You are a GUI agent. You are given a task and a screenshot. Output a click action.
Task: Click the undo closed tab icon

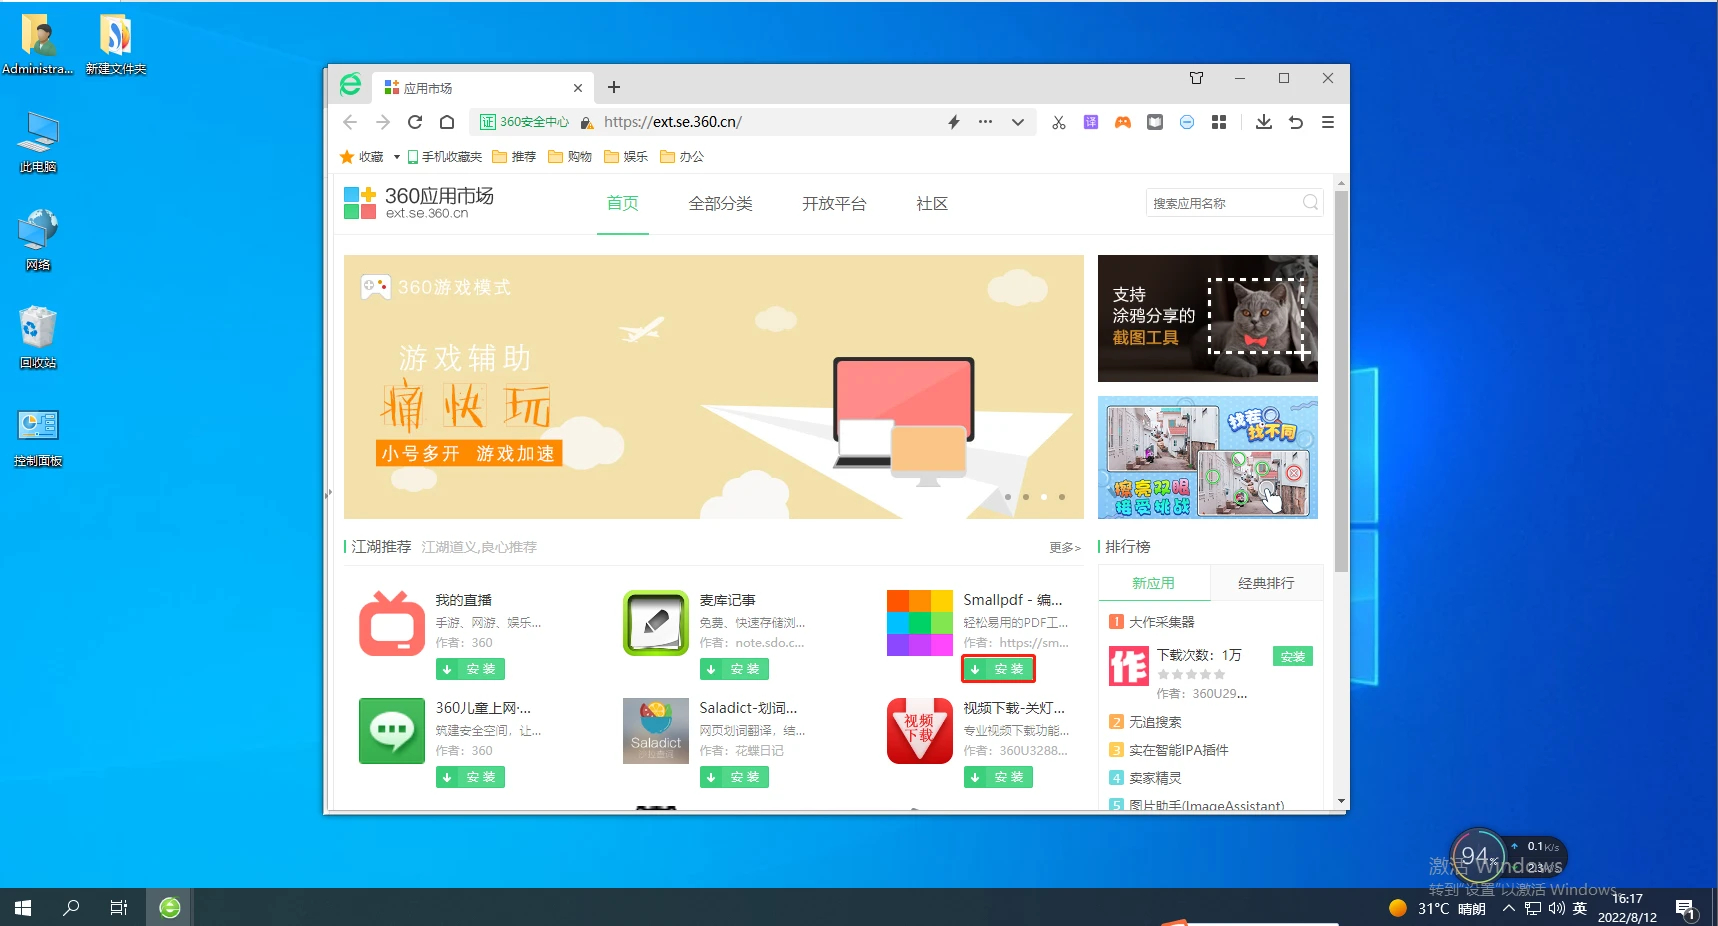point(1296,122)
